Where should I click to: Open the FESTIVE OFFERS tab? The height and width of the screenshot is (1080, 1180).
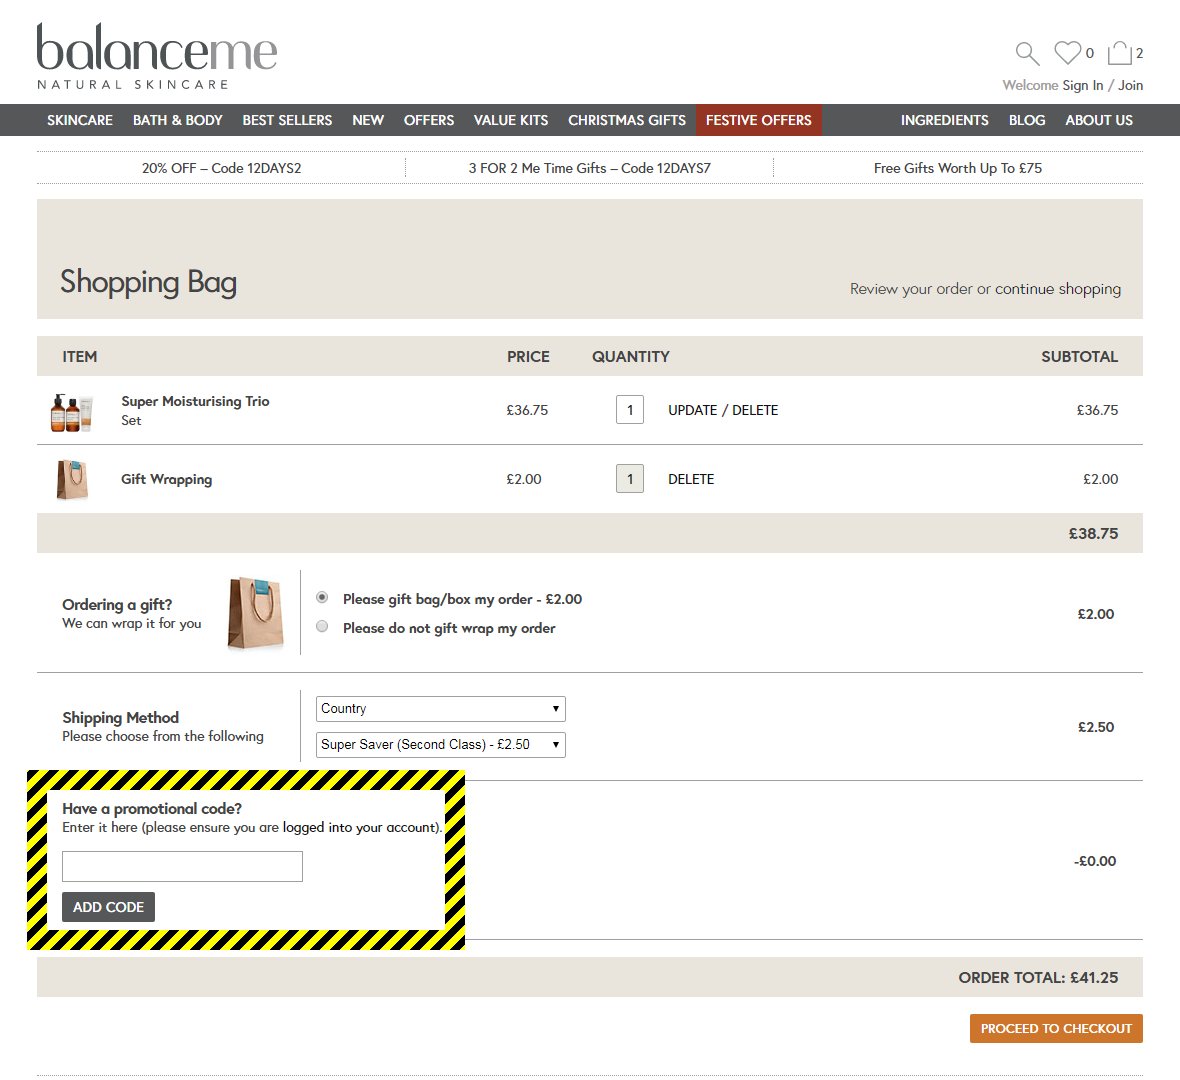tap(759, 120)
